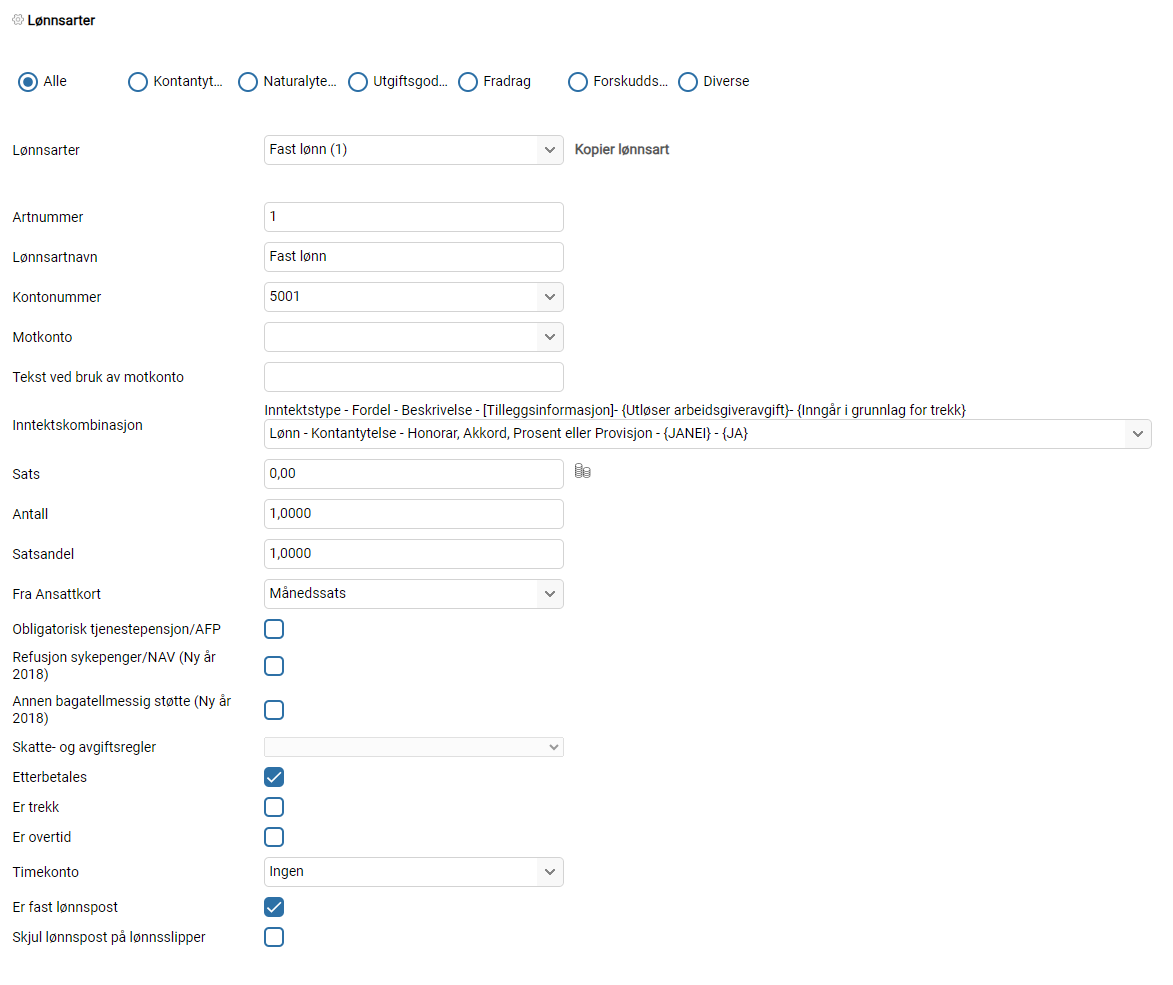
Task: Expand the Kontonummer dropdown with 5001
Action: point(414,297)
